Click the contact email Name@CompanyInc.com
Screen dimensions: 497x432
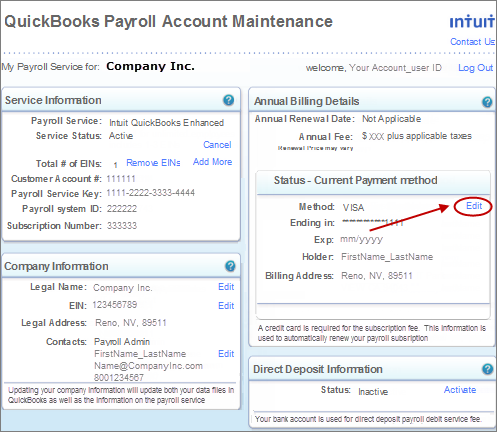coord(148,366)
